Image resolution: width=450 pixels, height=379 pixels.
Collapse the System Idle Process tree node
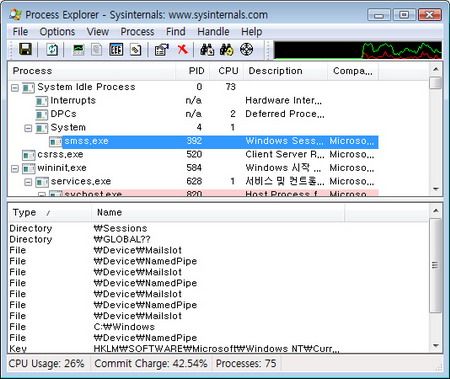[15, 88]
